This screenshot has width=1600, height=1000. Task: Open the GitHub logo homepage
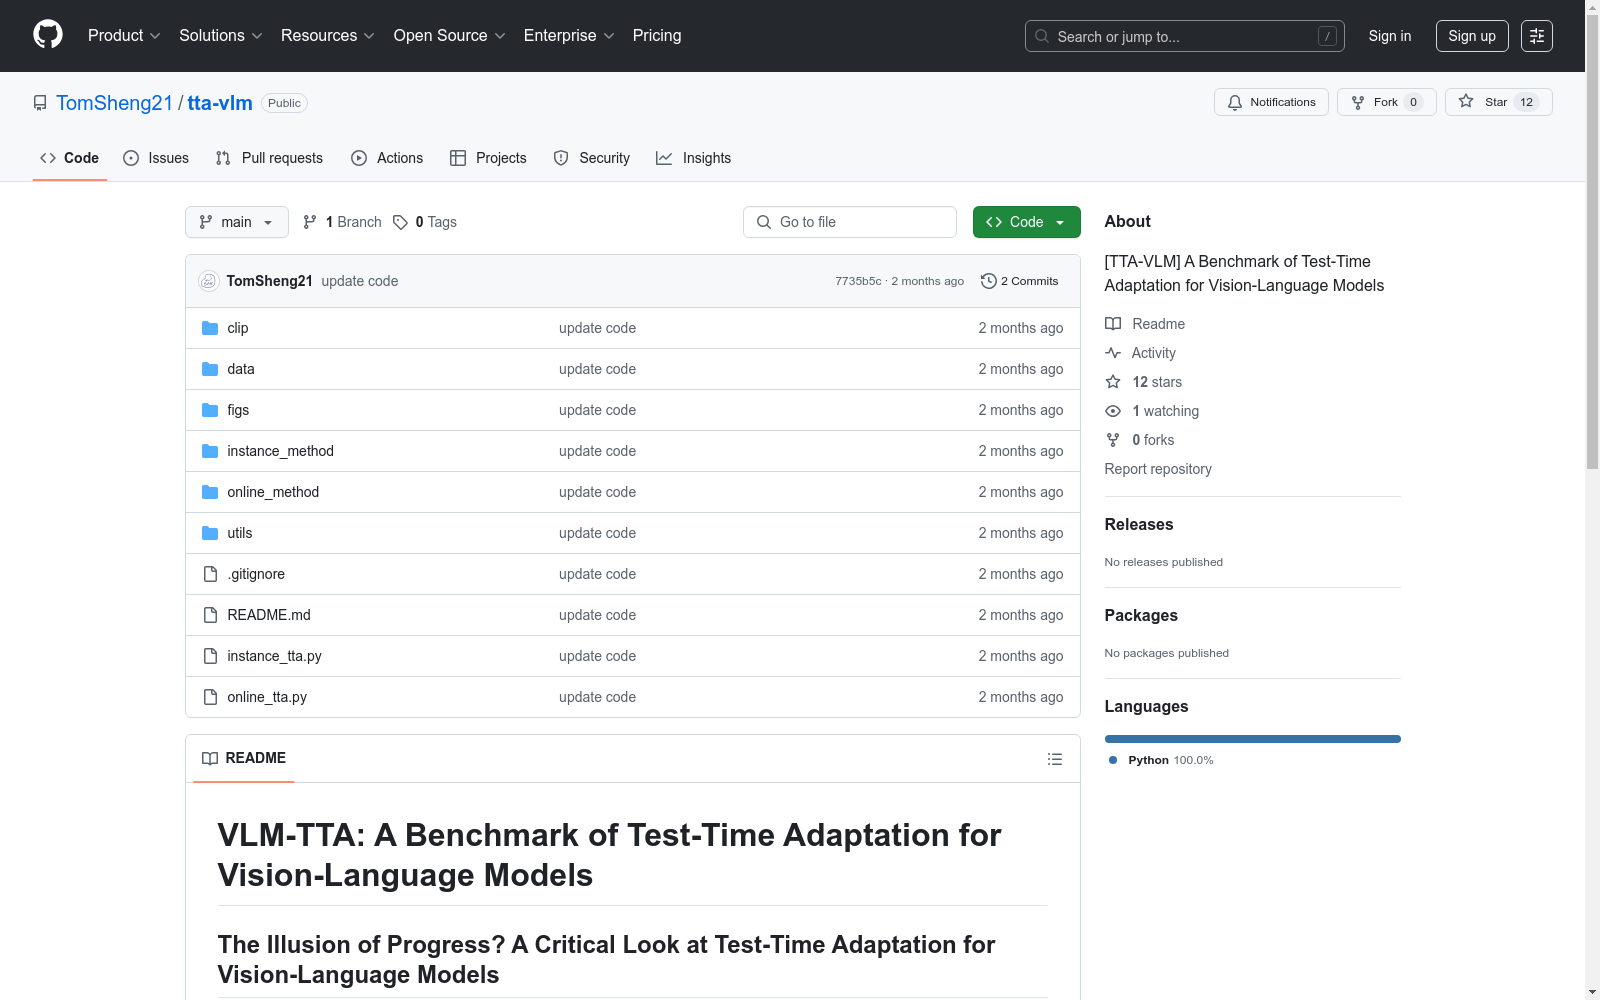pyautogui.click(x=48, y=35)
